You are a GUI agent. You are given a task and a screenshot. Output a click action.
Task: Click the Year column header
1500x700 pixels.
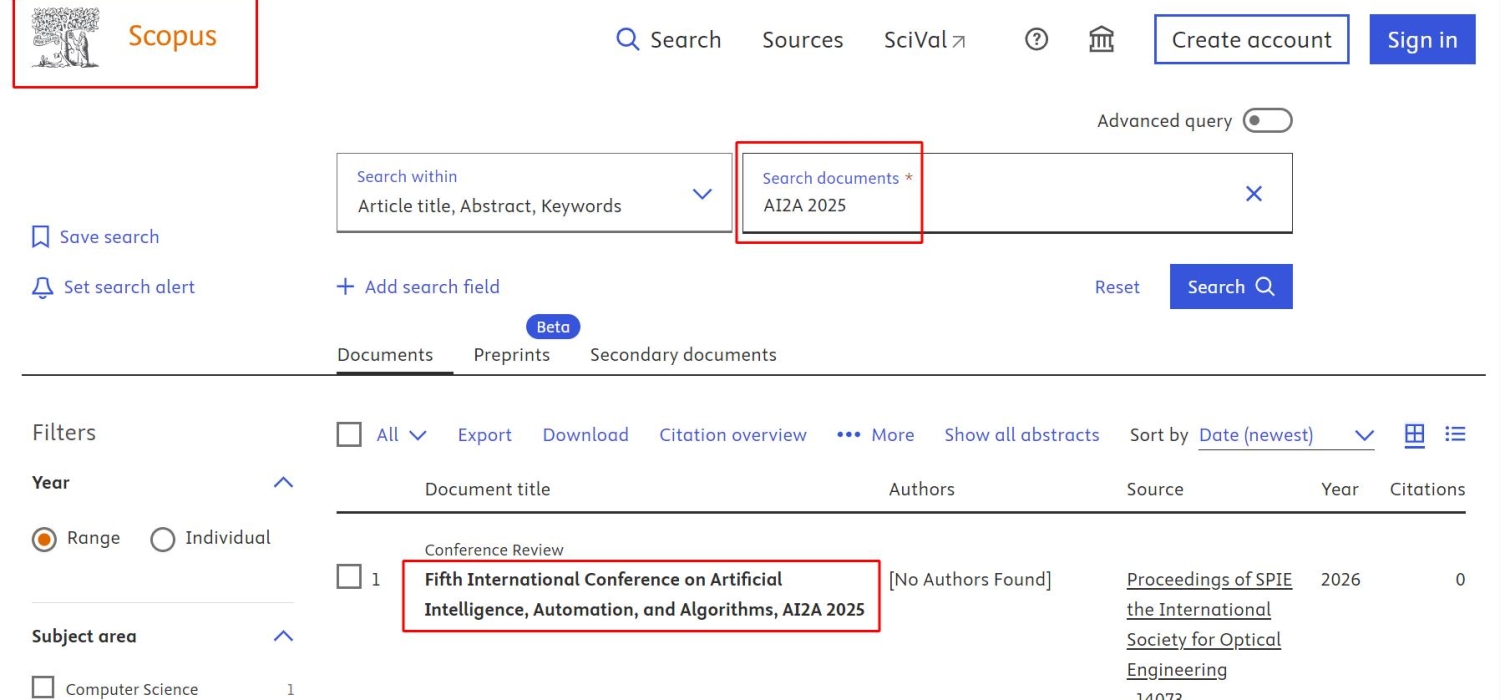[1339, 489]
